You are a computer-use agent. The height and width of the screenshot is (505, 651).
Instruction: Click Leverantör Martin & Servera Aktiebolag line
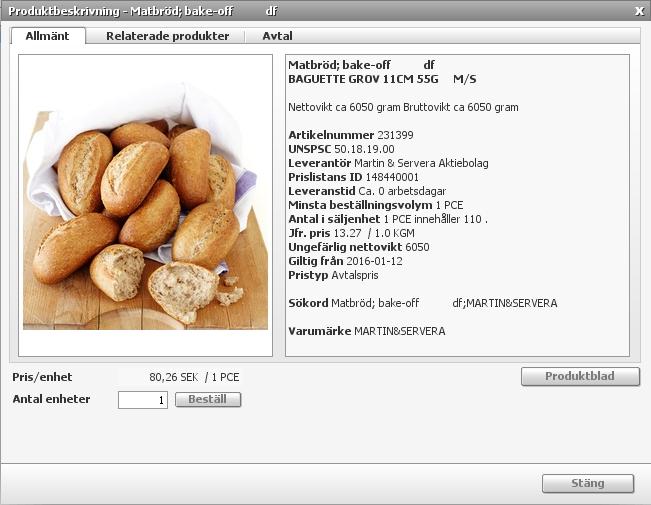(x=388, y=163)
